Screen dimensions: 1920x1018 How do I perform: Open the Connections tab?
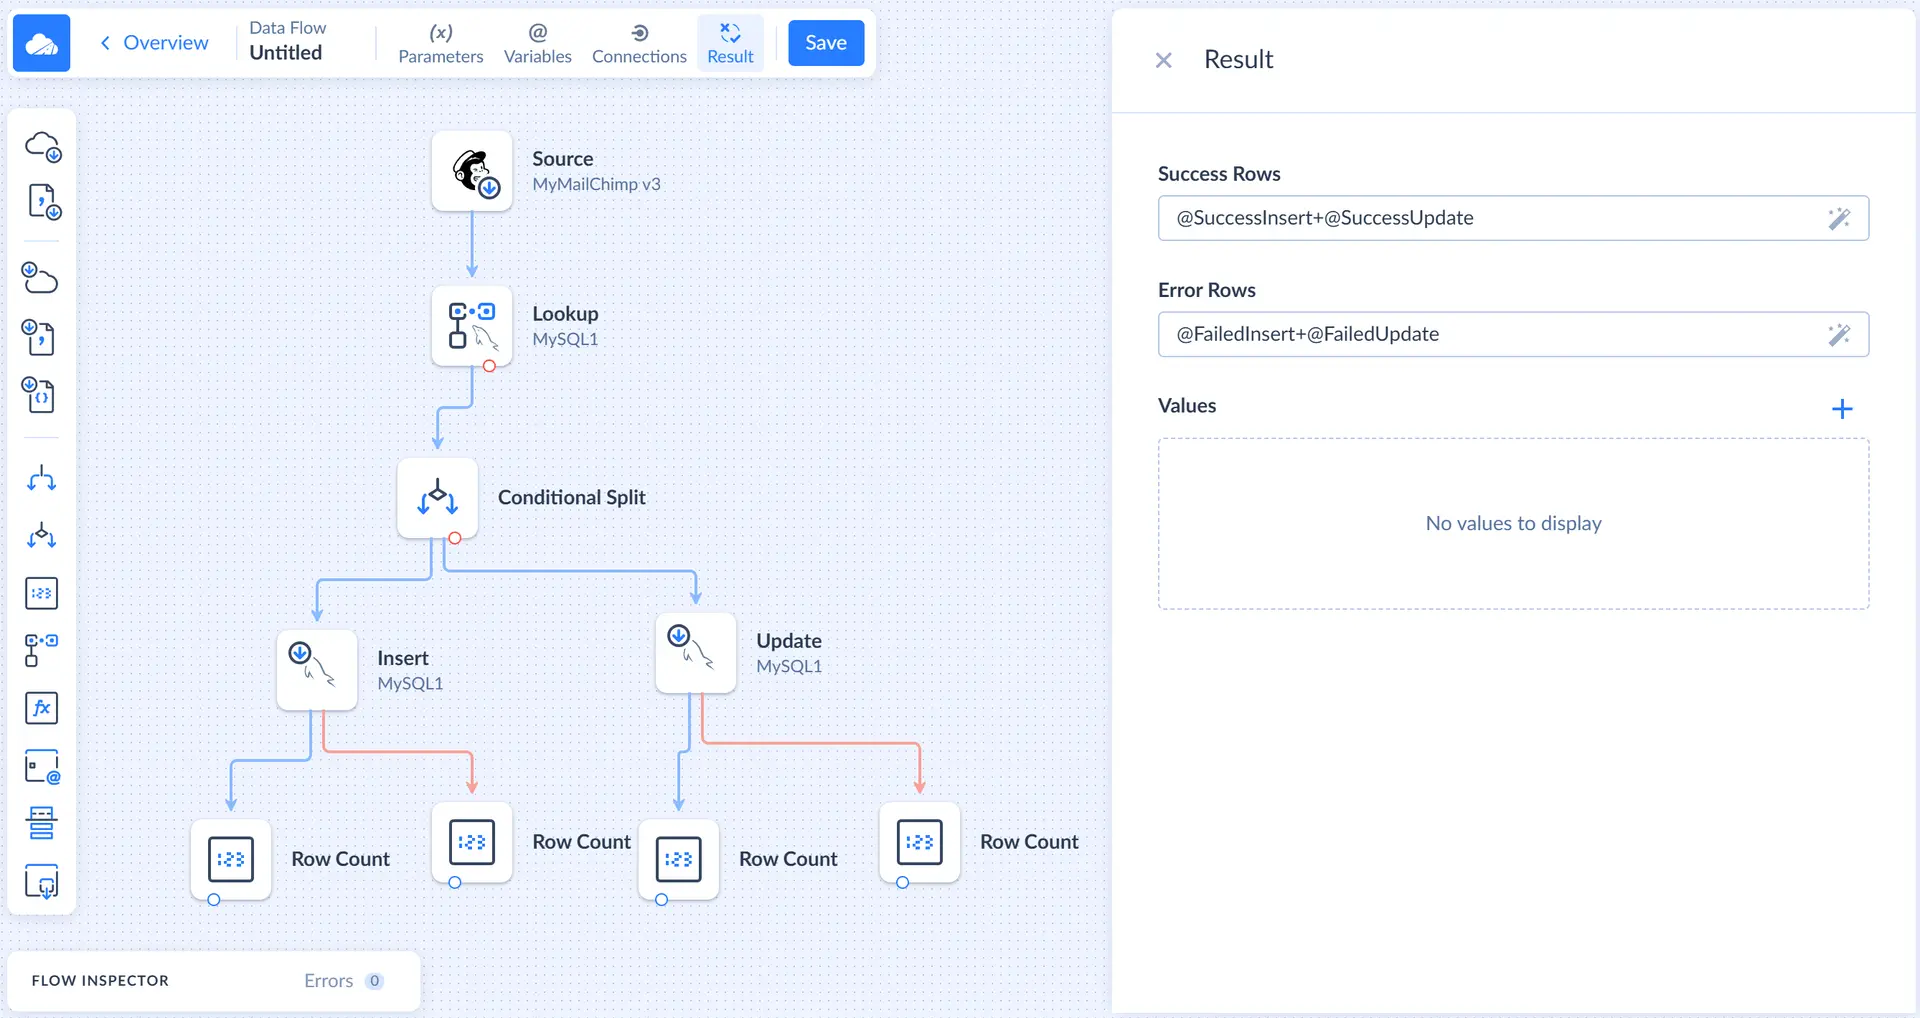[x=639, y=44]
